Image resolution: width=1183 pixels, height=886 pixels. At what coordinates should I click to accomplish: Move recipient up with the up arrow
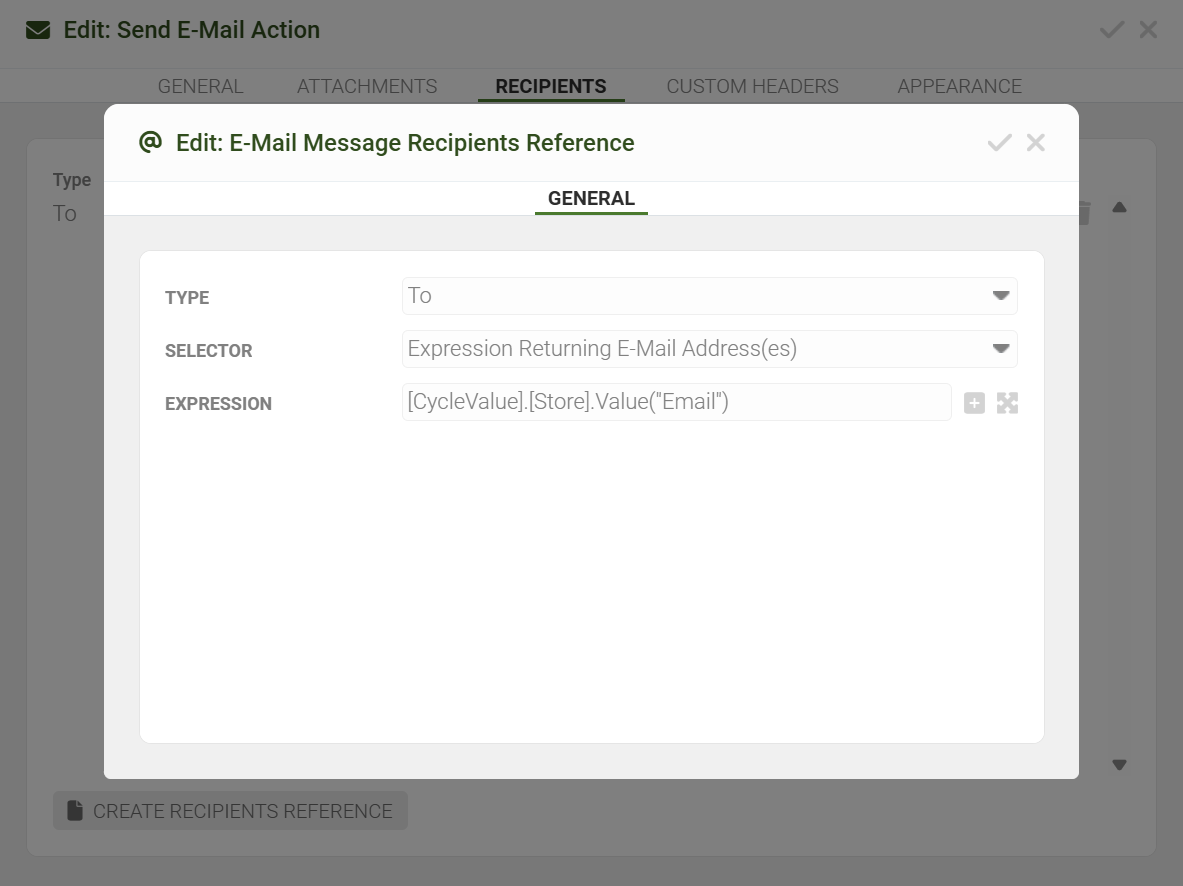tap(1119, 208)
